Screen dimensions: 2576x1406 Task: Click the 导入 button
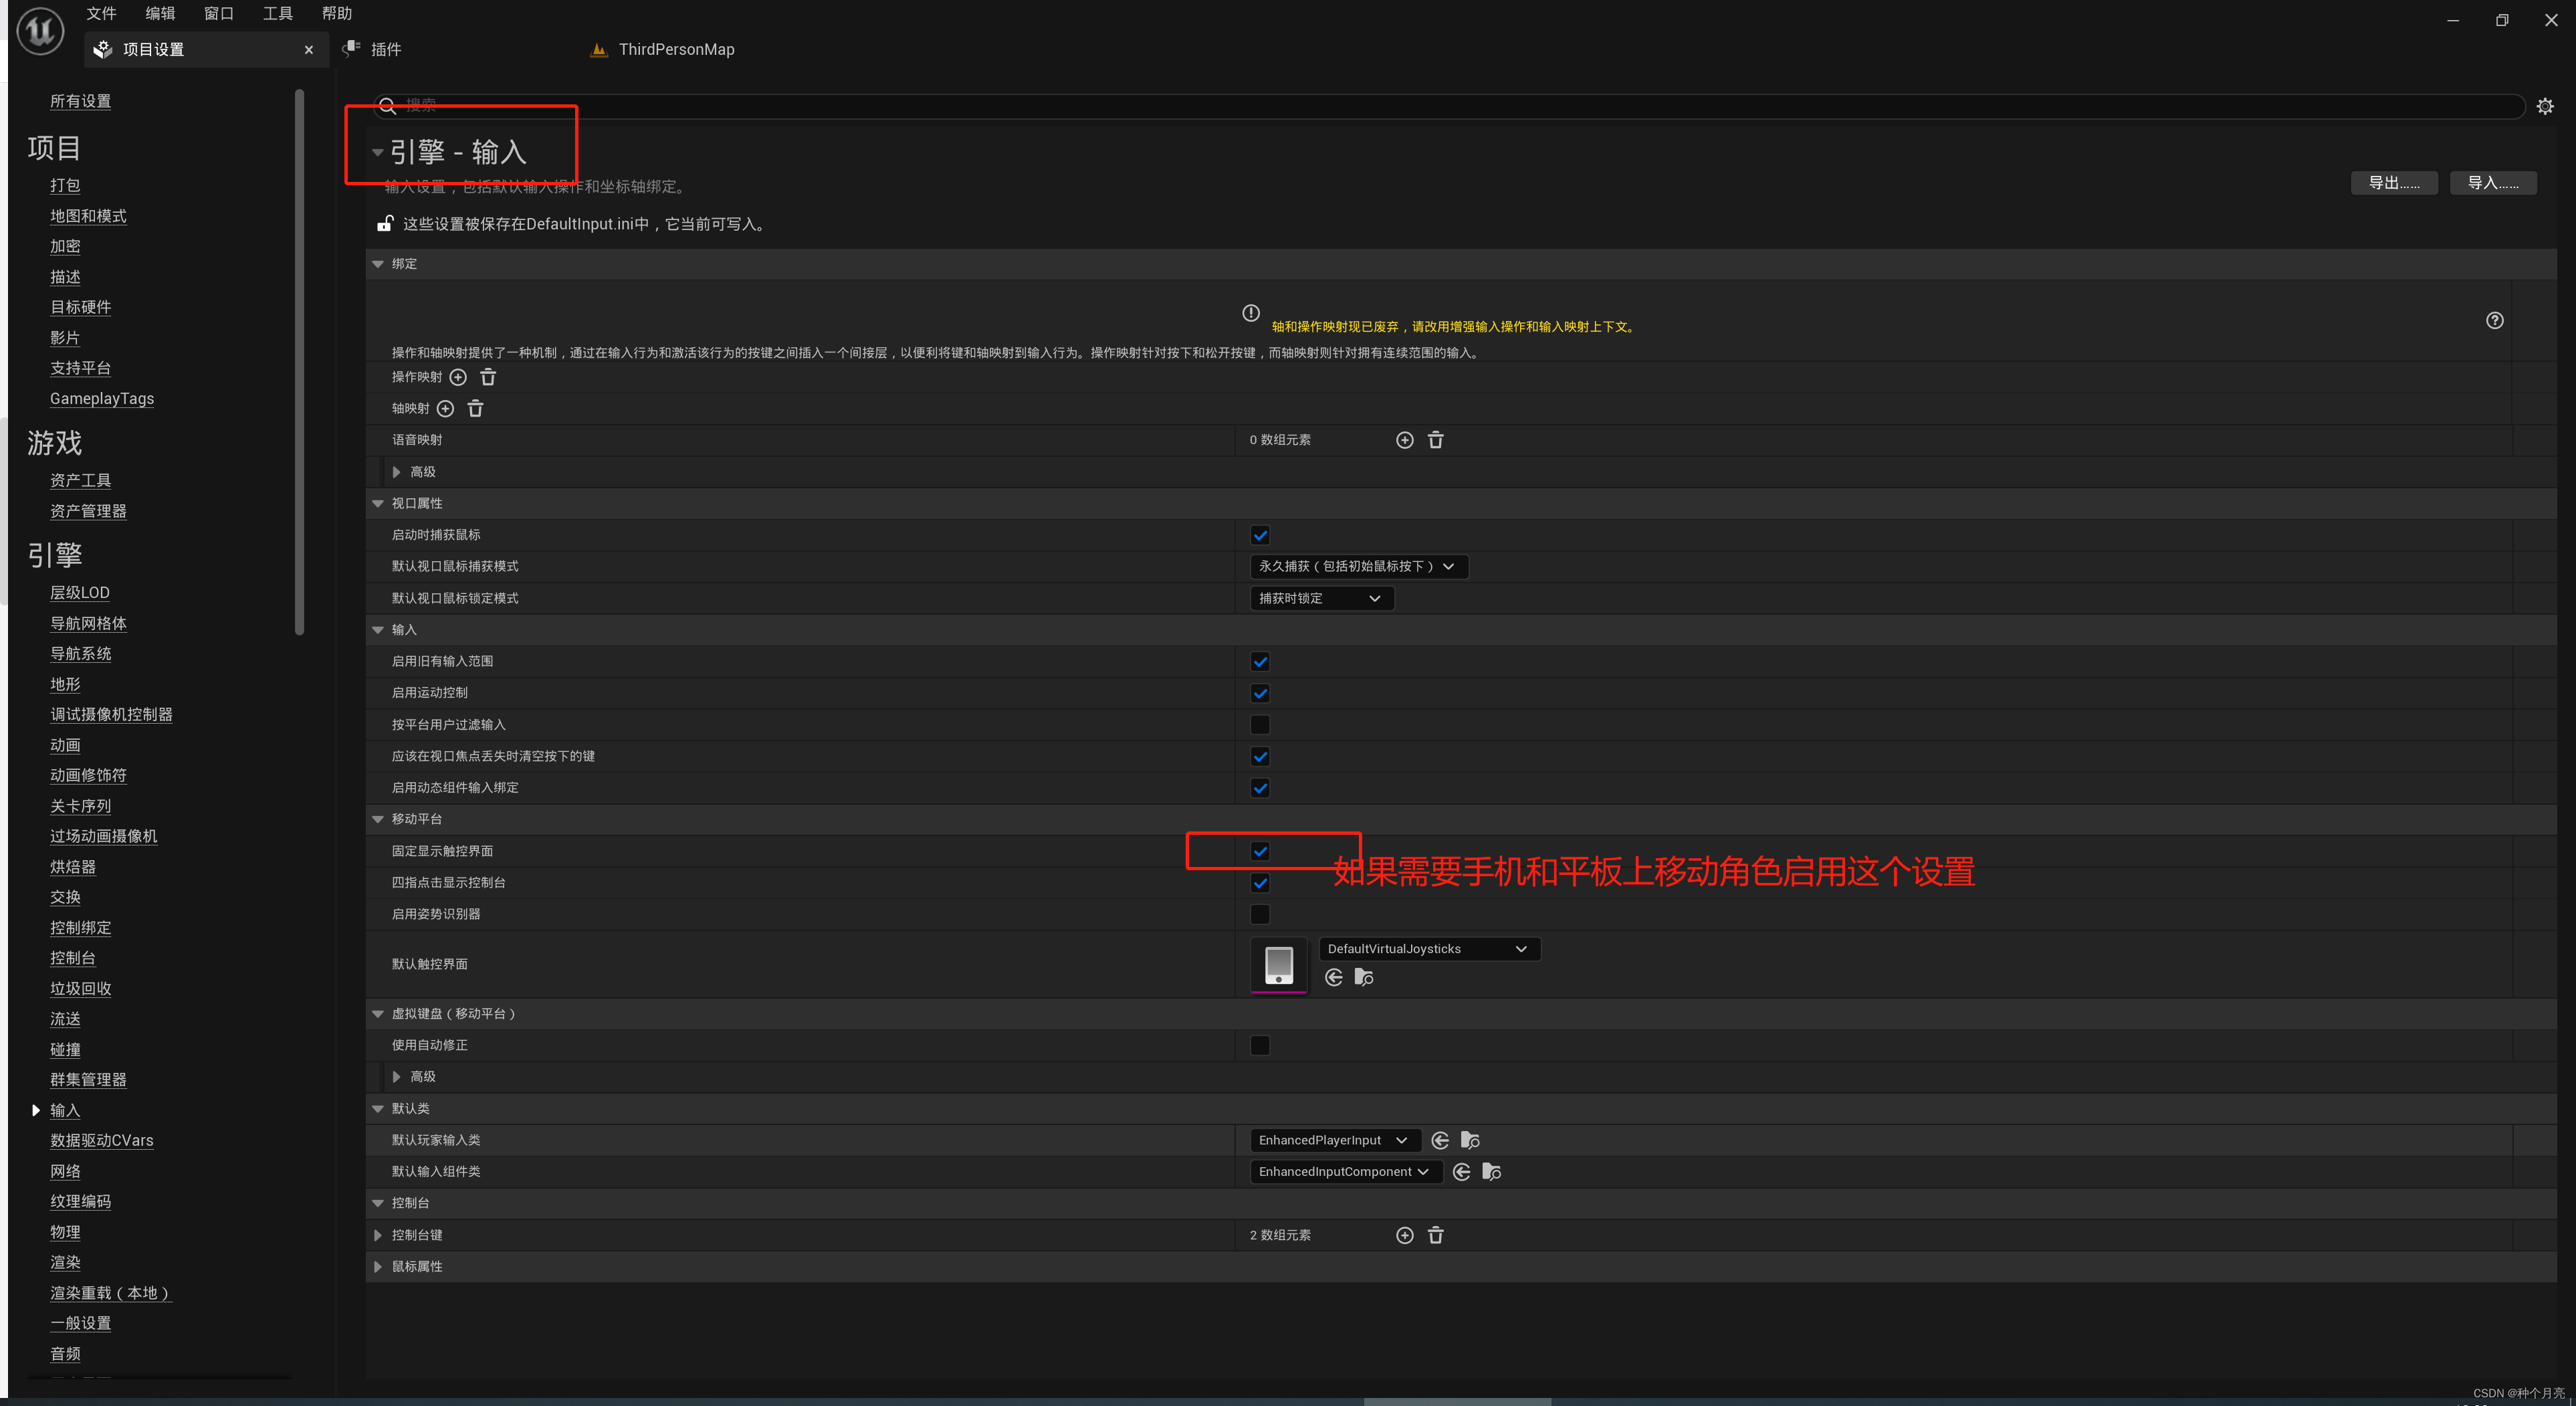(x=2493, y=183)
